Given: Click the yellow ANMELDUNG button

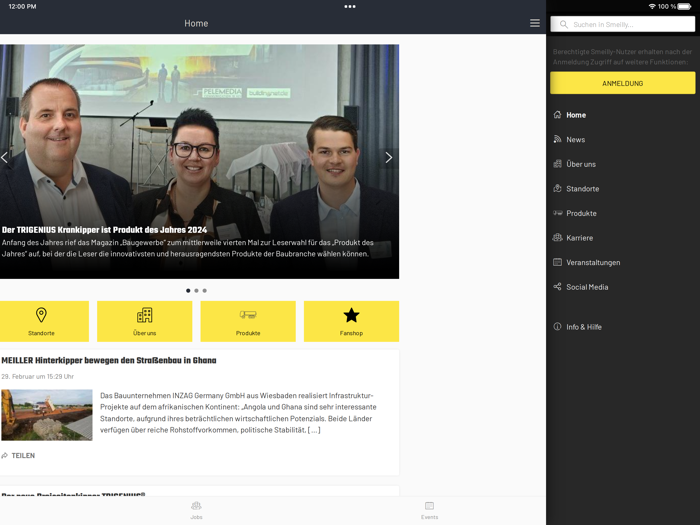Looking at the screenshot, I should pyautogui.click(x=622, y=83).
